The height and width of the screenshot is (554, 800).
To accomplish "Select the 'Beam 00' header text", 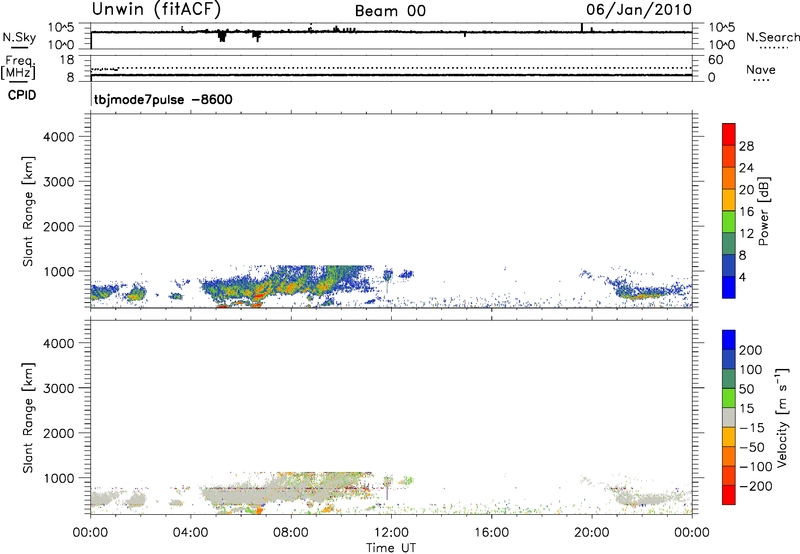I will 390,11.
